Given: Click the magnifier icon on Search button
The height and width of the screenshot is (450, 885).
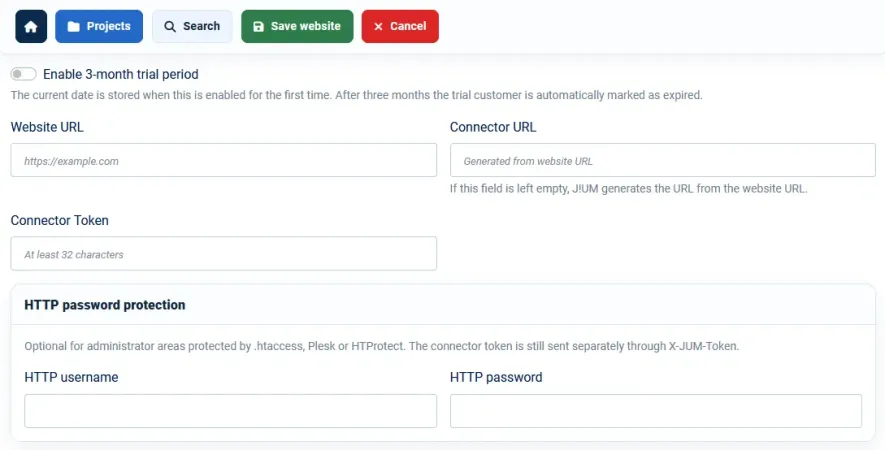Looking at the screenshot, I should click(170, 27).
